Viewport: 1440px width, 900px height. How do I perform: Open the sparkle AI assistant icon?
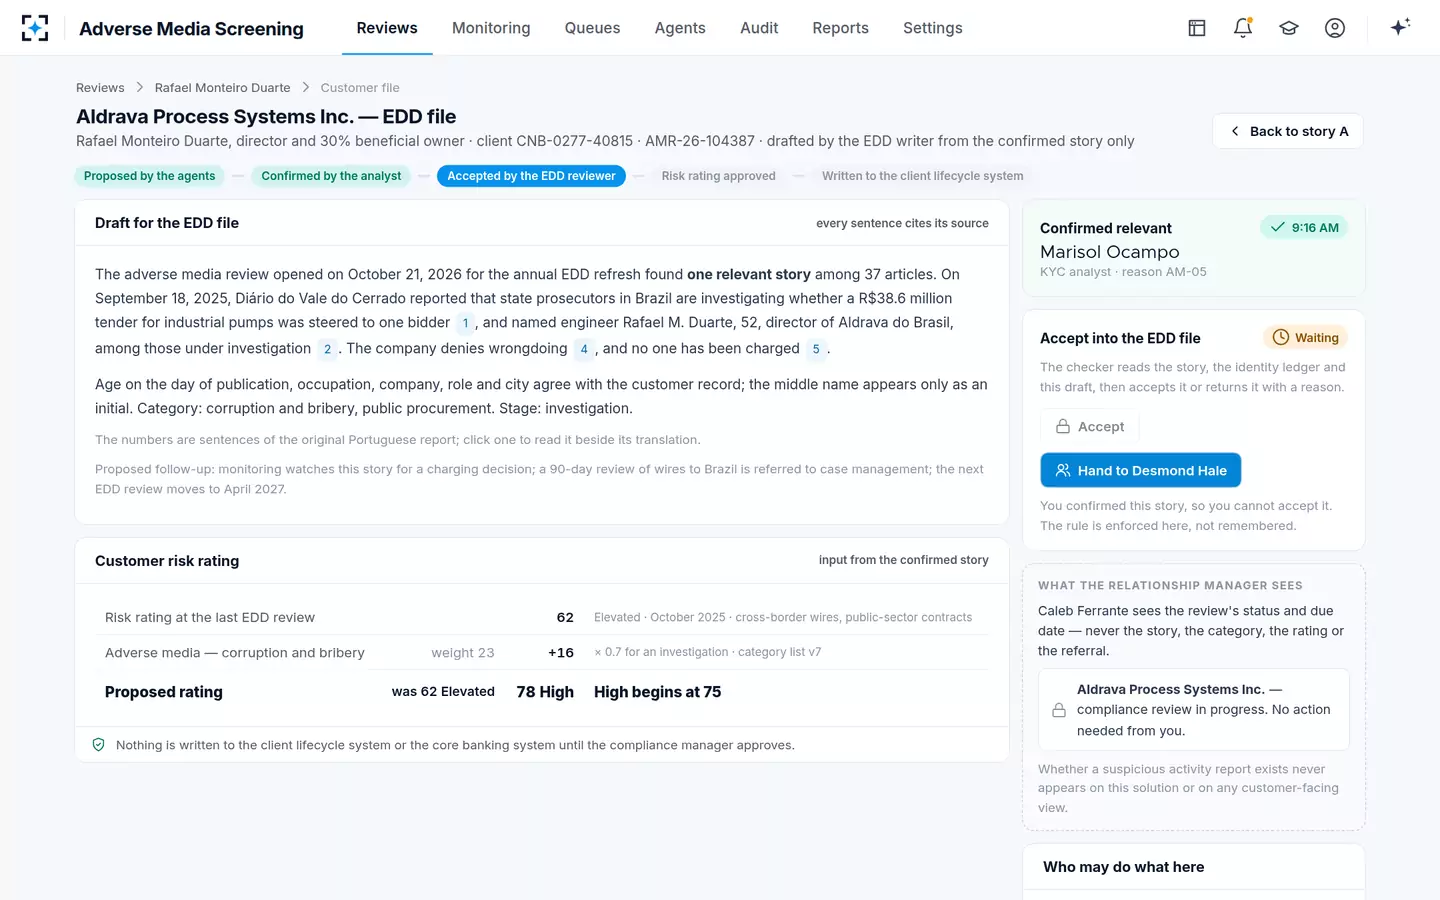pyautogui.click(x=1400, y=27)
